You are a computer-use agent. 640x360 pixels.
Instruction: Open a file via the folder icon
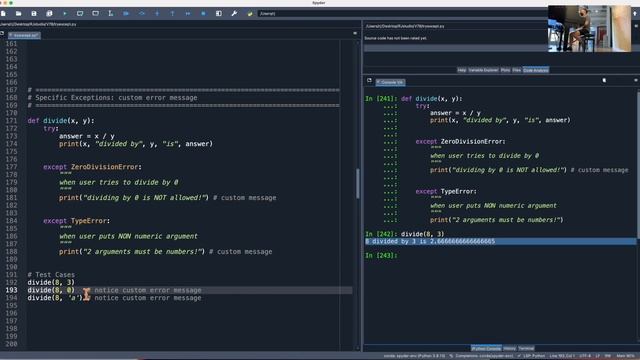click(18, 13)
